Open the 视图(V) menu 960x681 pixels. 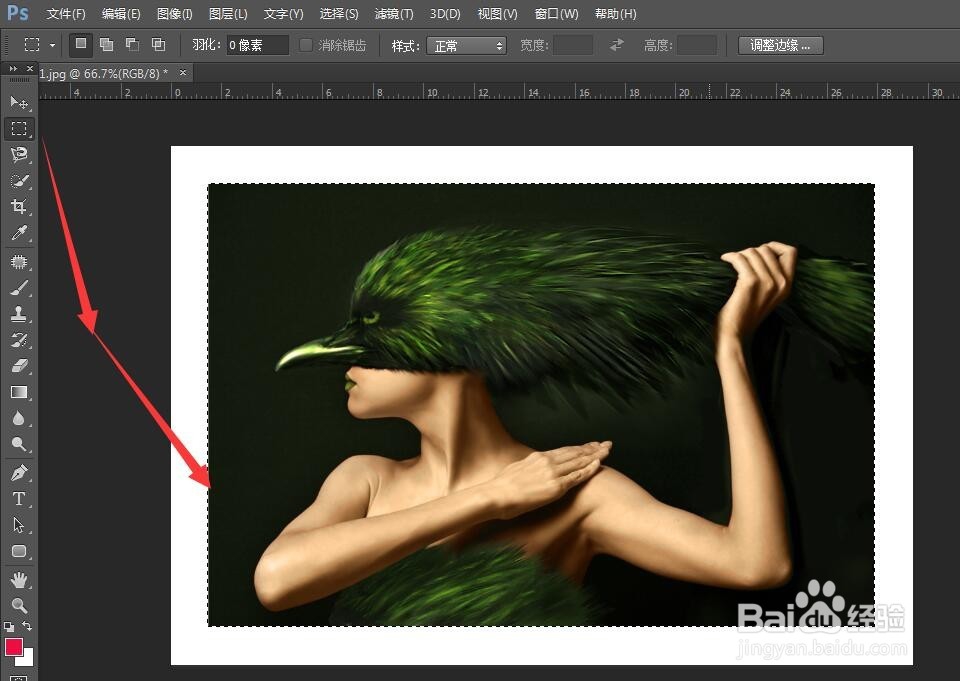[x=497, y=13]
